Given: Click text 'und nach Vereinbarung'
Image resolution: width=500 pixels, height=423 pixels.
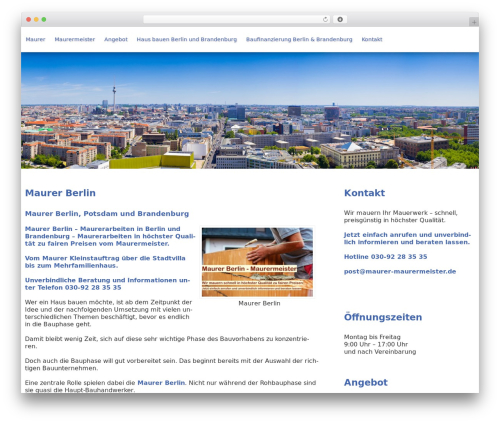Looking at the screenshot, I should [x=380, y=352].
